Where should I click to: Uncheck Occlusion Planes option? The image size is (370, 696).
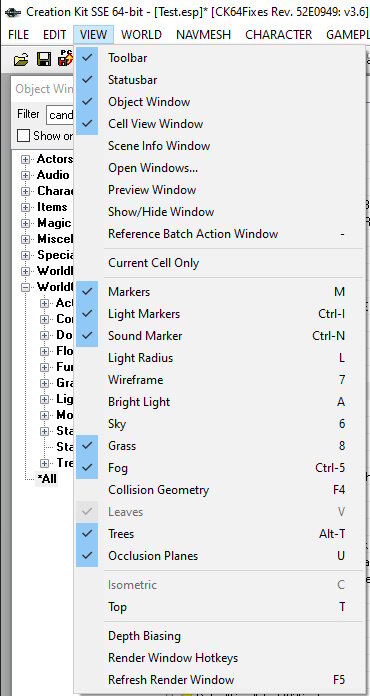click(220, 556)
